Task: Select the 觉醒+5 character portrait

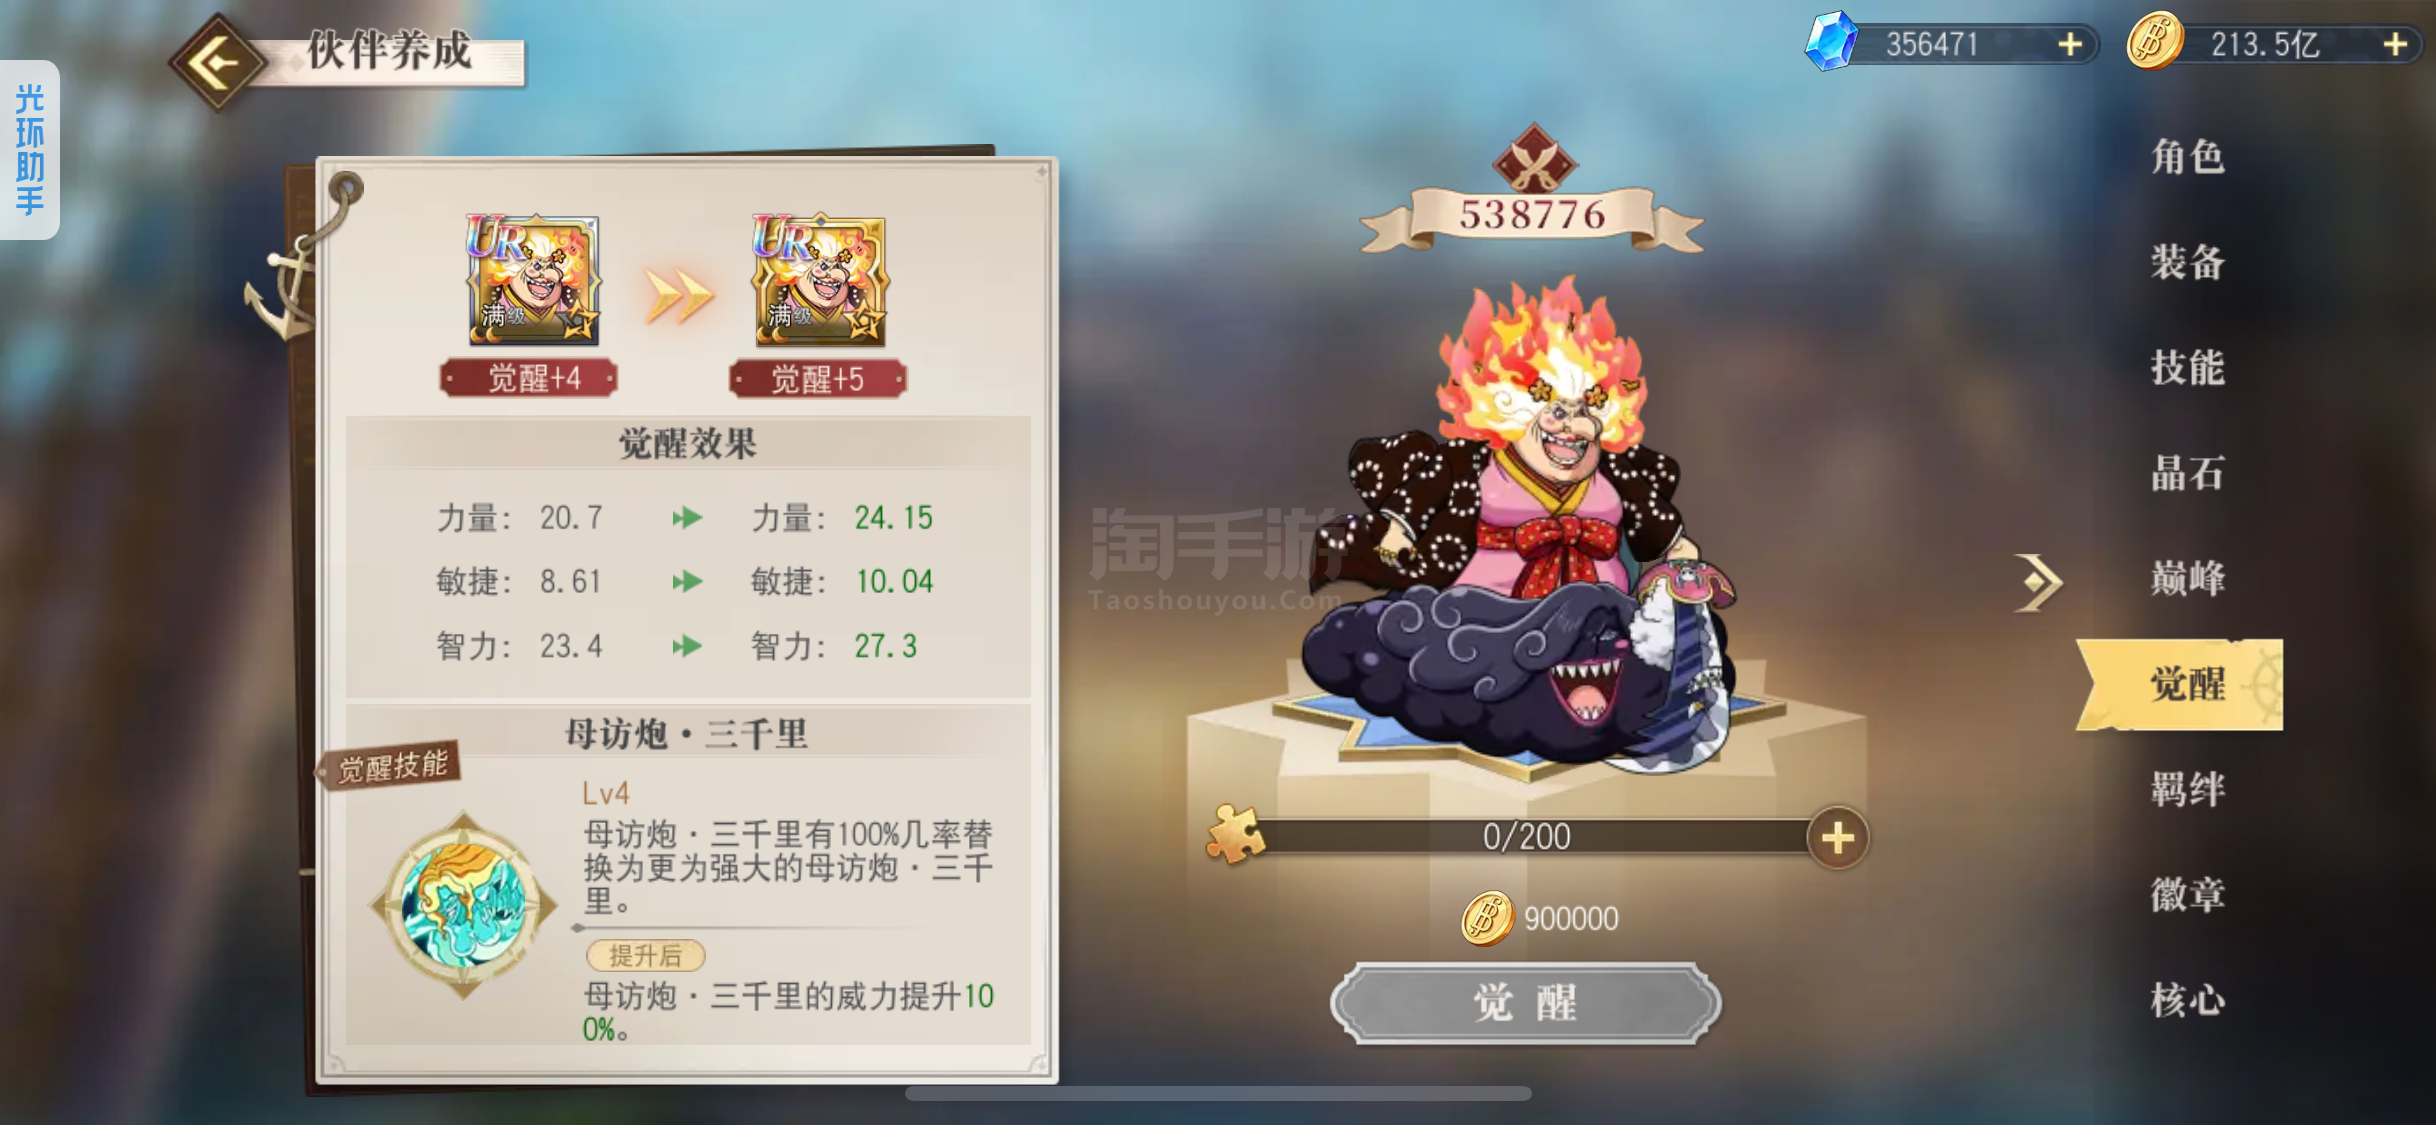Action: pyautogui.click(x=819, y=280)
